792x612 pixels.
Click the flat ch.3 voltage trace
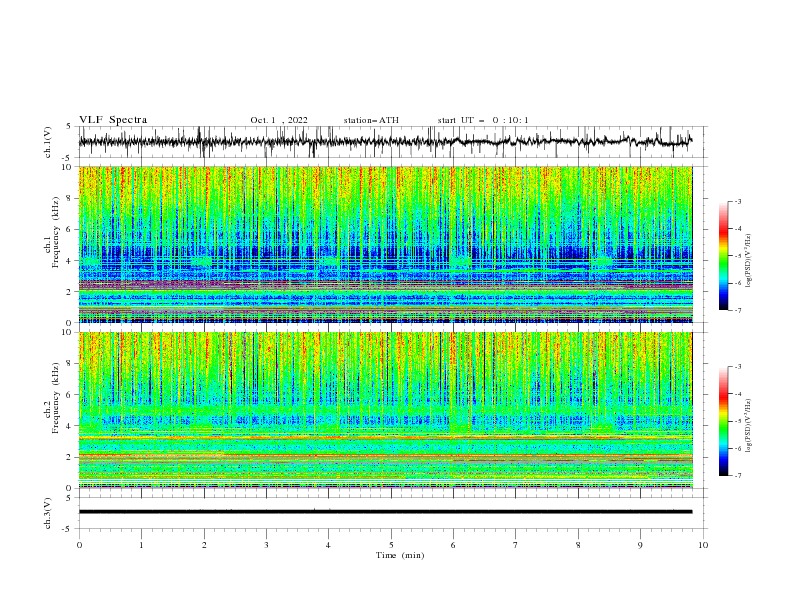(385, 512)
